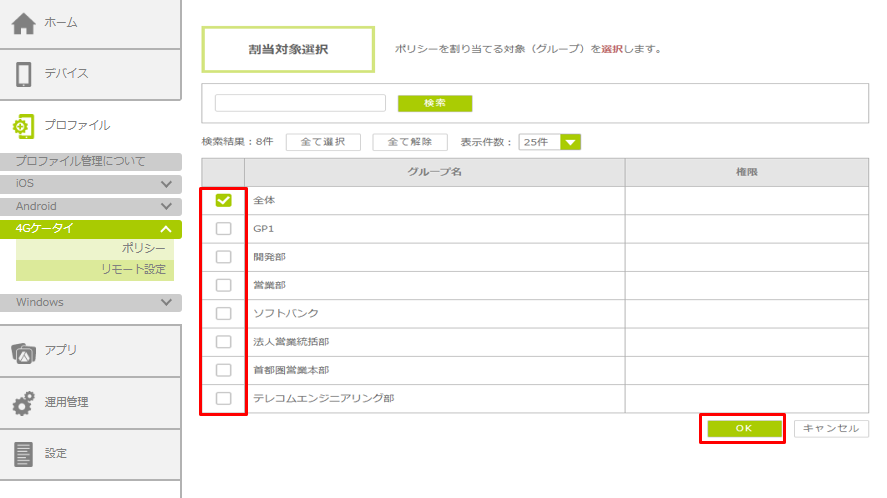887x498 pixels.
Task: Tick the 開発部 checkbox
Action: click(x=223, y=257)
